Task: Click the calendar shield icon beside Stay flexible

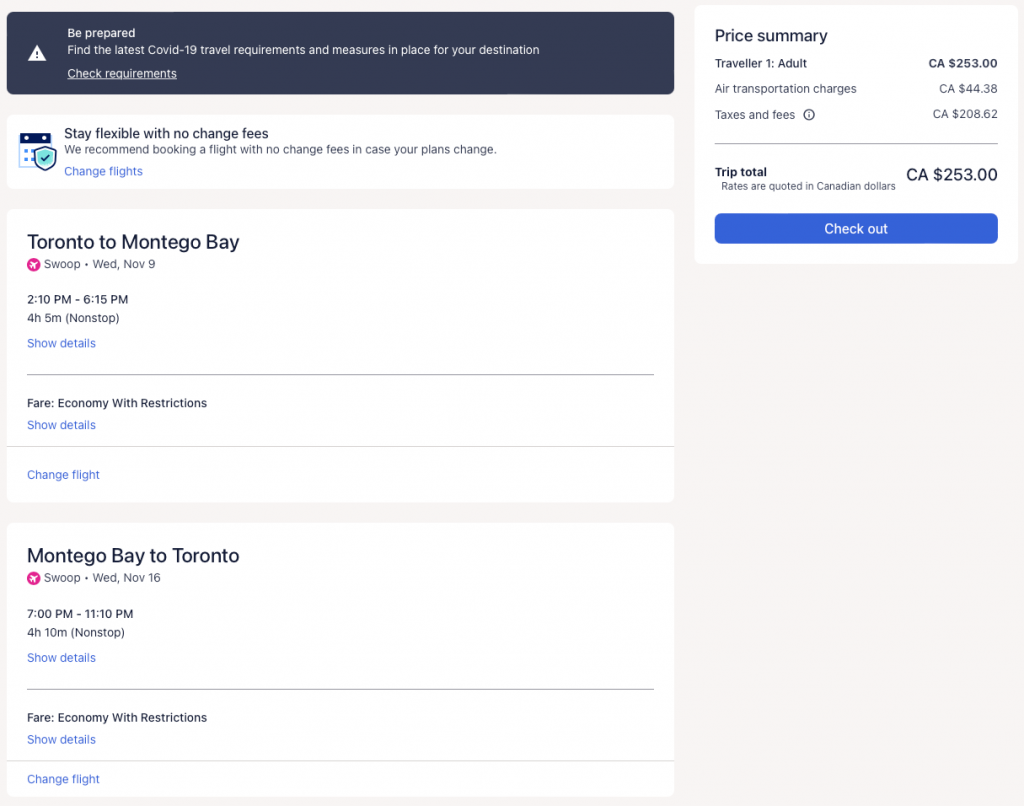Action: coord(37,151)
